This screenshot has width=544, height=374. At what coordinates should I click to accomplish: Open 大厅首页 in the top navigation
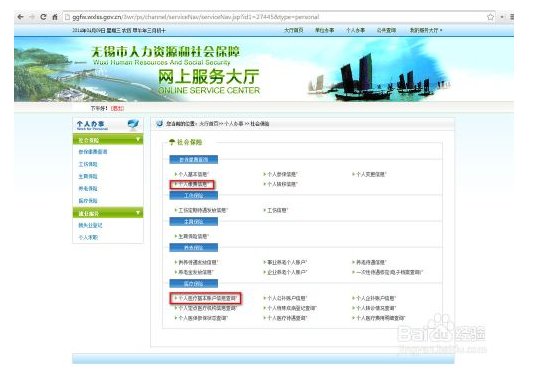tap(294, 30)
